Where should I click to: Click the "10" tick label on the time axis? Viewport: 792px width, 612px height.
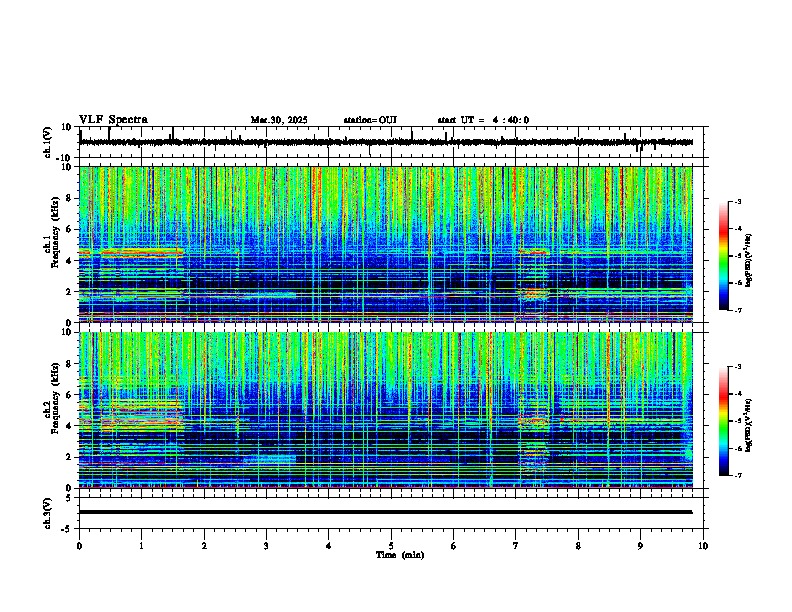(703, 546)
